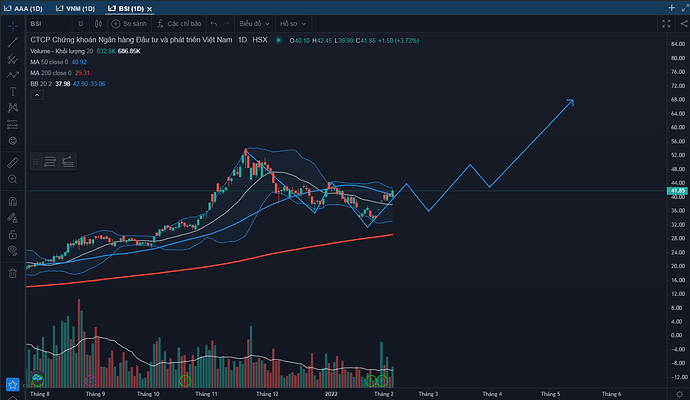
Task: Open 'Các chỉ báo' indicators list
Action: point(179,24)
